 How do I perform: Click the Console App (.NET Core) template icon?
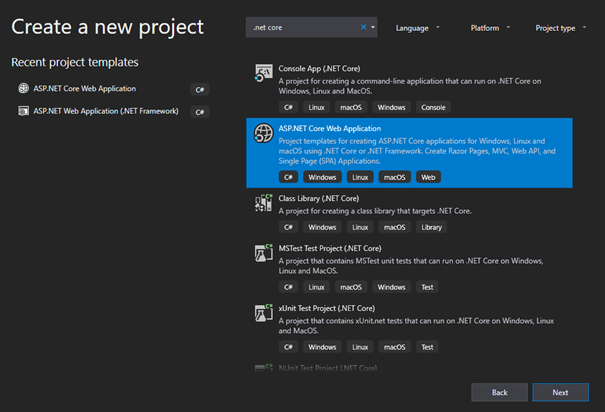pos(264,73)
